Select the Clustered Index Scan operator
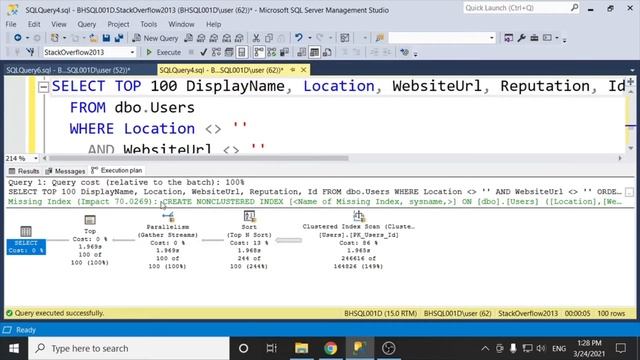 click(x=358, y=240)
